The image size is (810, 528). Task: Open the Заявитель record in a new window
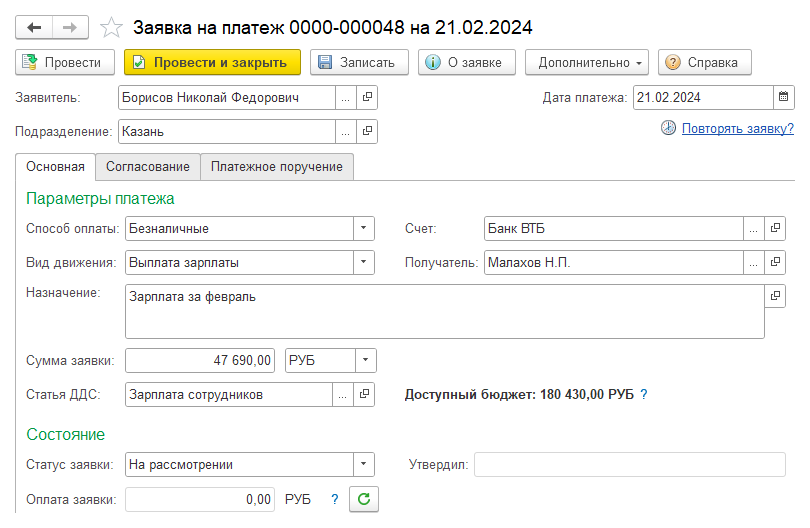tap(367, 98)
